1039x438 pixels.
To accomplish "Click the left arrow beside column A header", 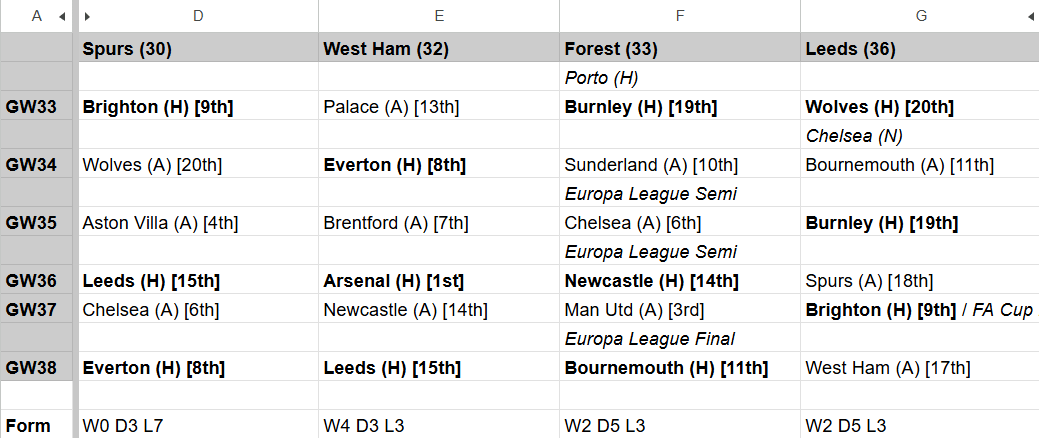I will click(x=62, y=16).
